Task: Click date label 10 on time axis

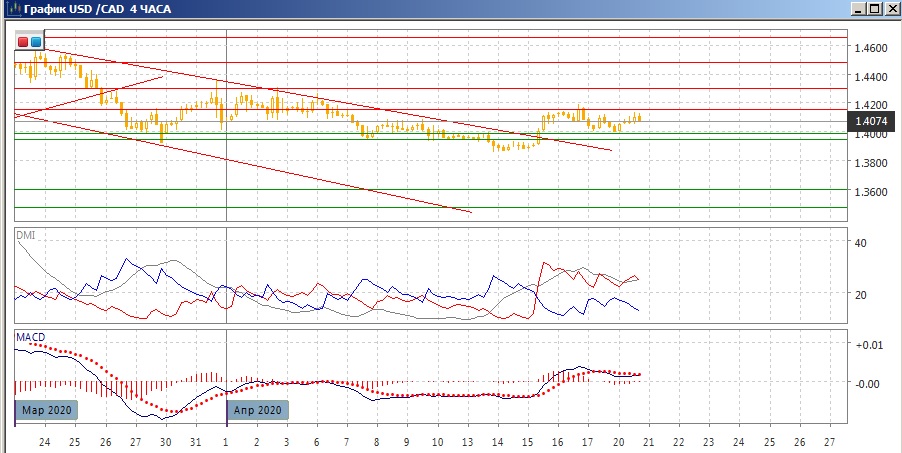Action: (438, 442)
